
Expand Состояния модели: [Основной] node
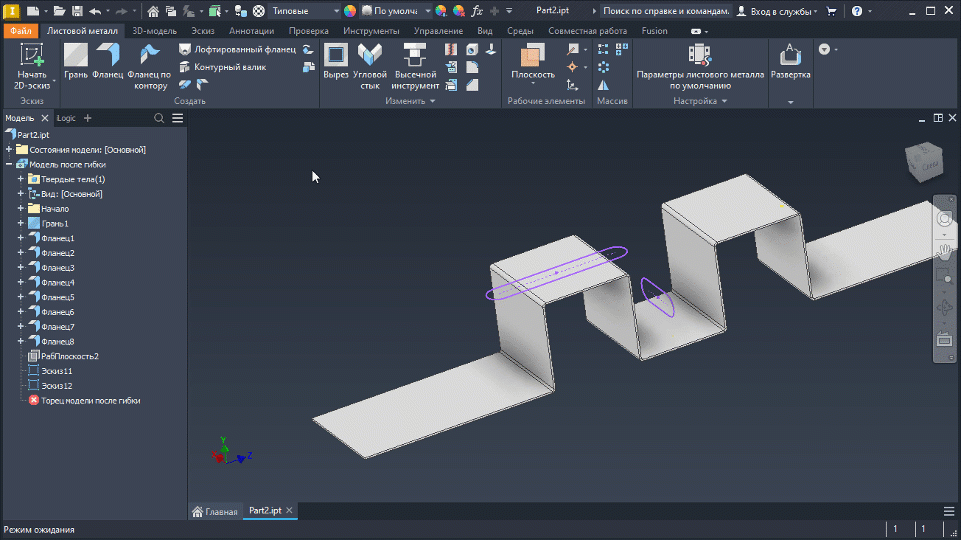9,150
